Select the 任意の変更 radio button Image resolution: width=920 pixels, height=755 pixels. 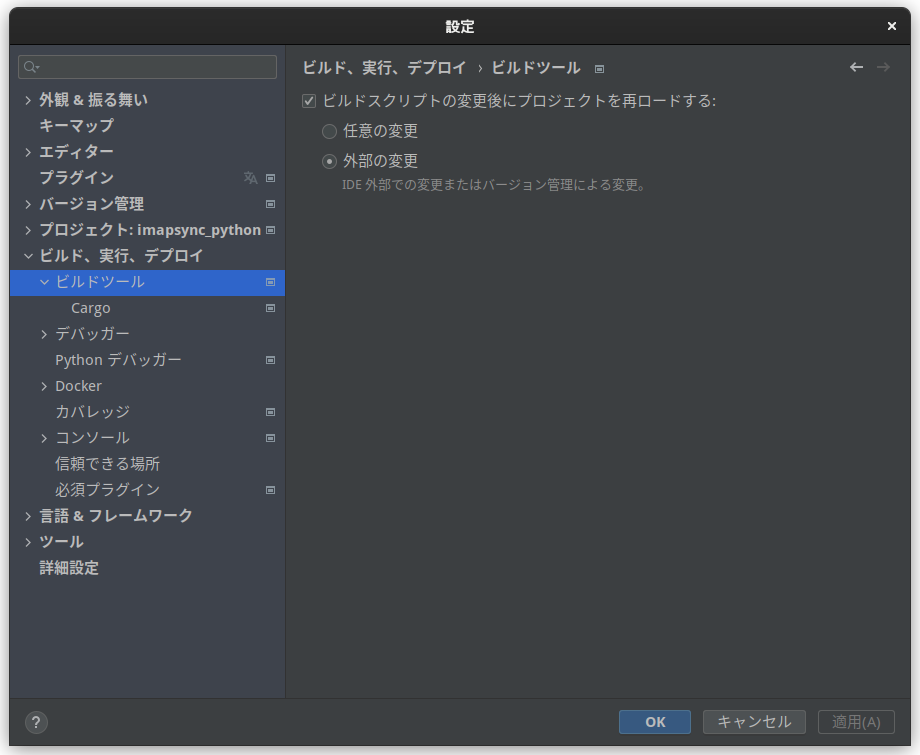tap(330, 131)
